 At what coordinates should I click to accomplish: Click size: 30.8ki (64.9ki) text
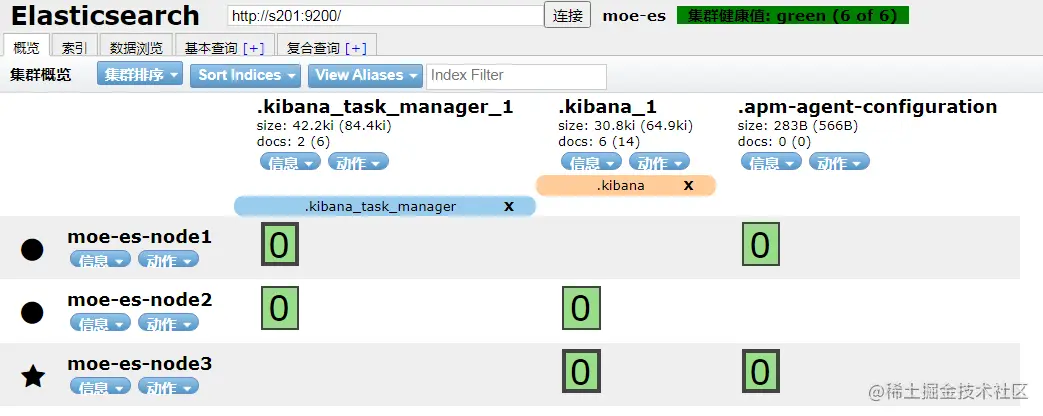point(625,126)
